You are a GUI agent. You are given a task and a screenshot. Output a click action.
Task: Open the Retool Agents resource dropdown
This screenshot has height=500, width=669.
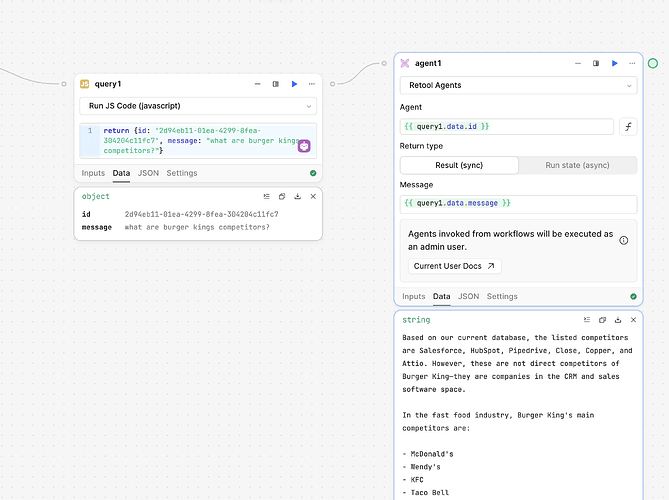point(517,85)
